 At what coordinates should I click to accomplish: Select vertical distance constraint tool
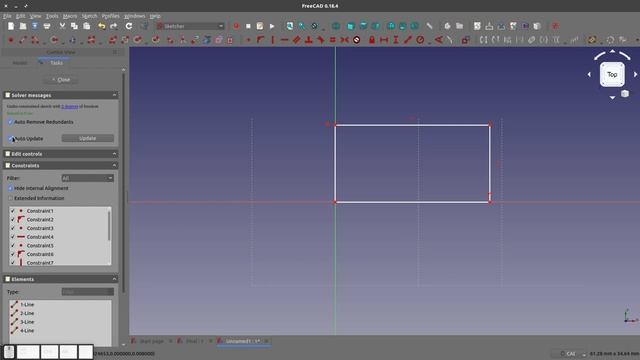(x=396, y=40)
